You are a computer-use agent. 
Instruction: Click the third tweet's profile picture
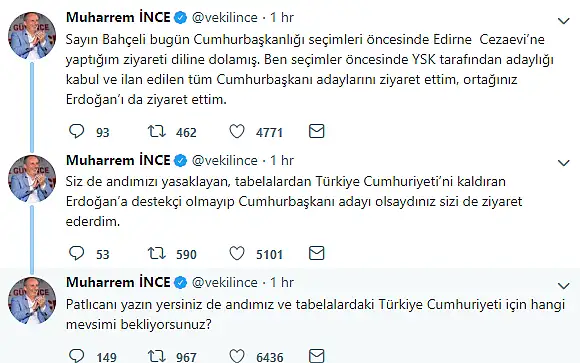click(32, 300)
